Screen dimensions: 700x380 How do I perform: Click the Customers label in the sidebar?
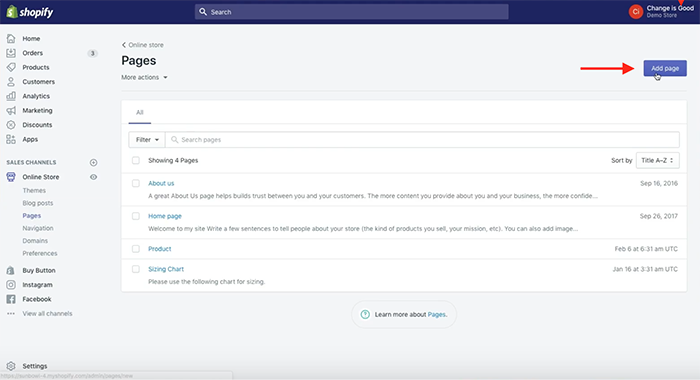[x=38, y=82]
